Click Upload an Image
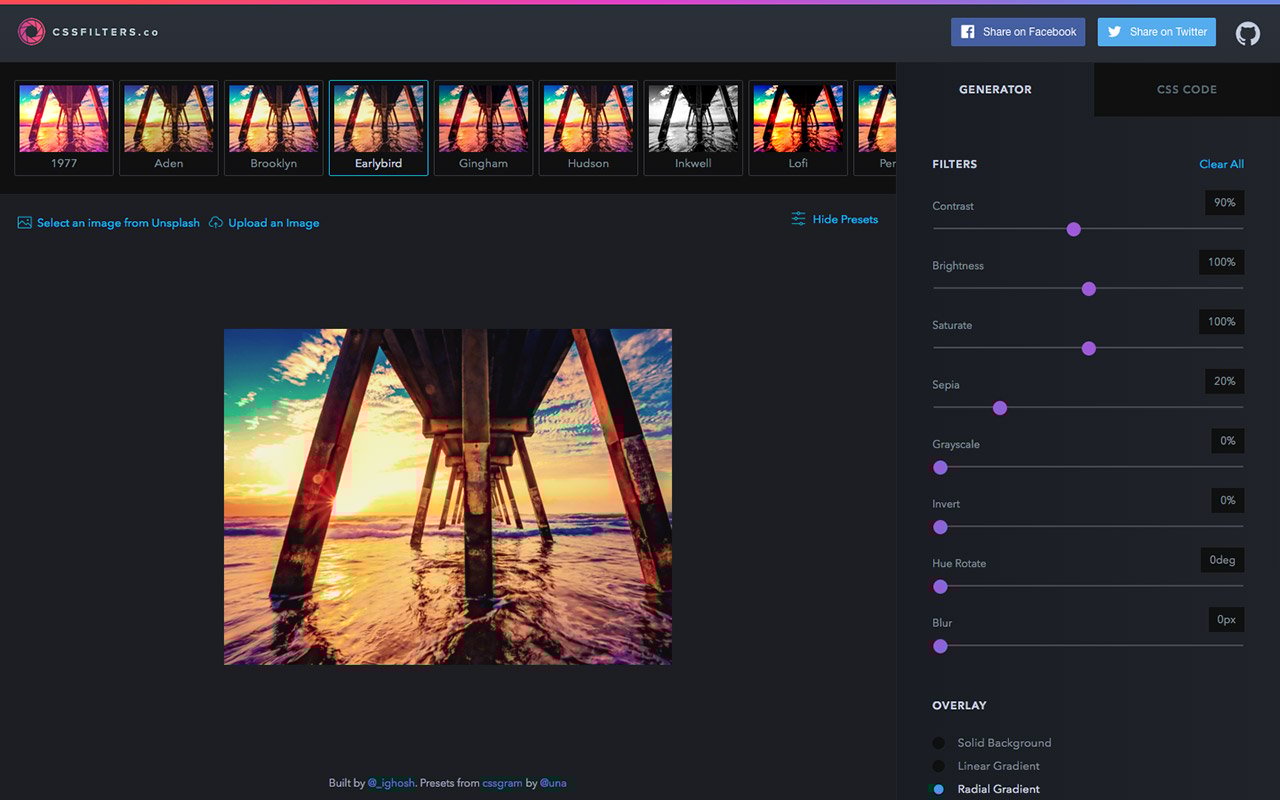1280x800 pixels. [x=272, y=222]
